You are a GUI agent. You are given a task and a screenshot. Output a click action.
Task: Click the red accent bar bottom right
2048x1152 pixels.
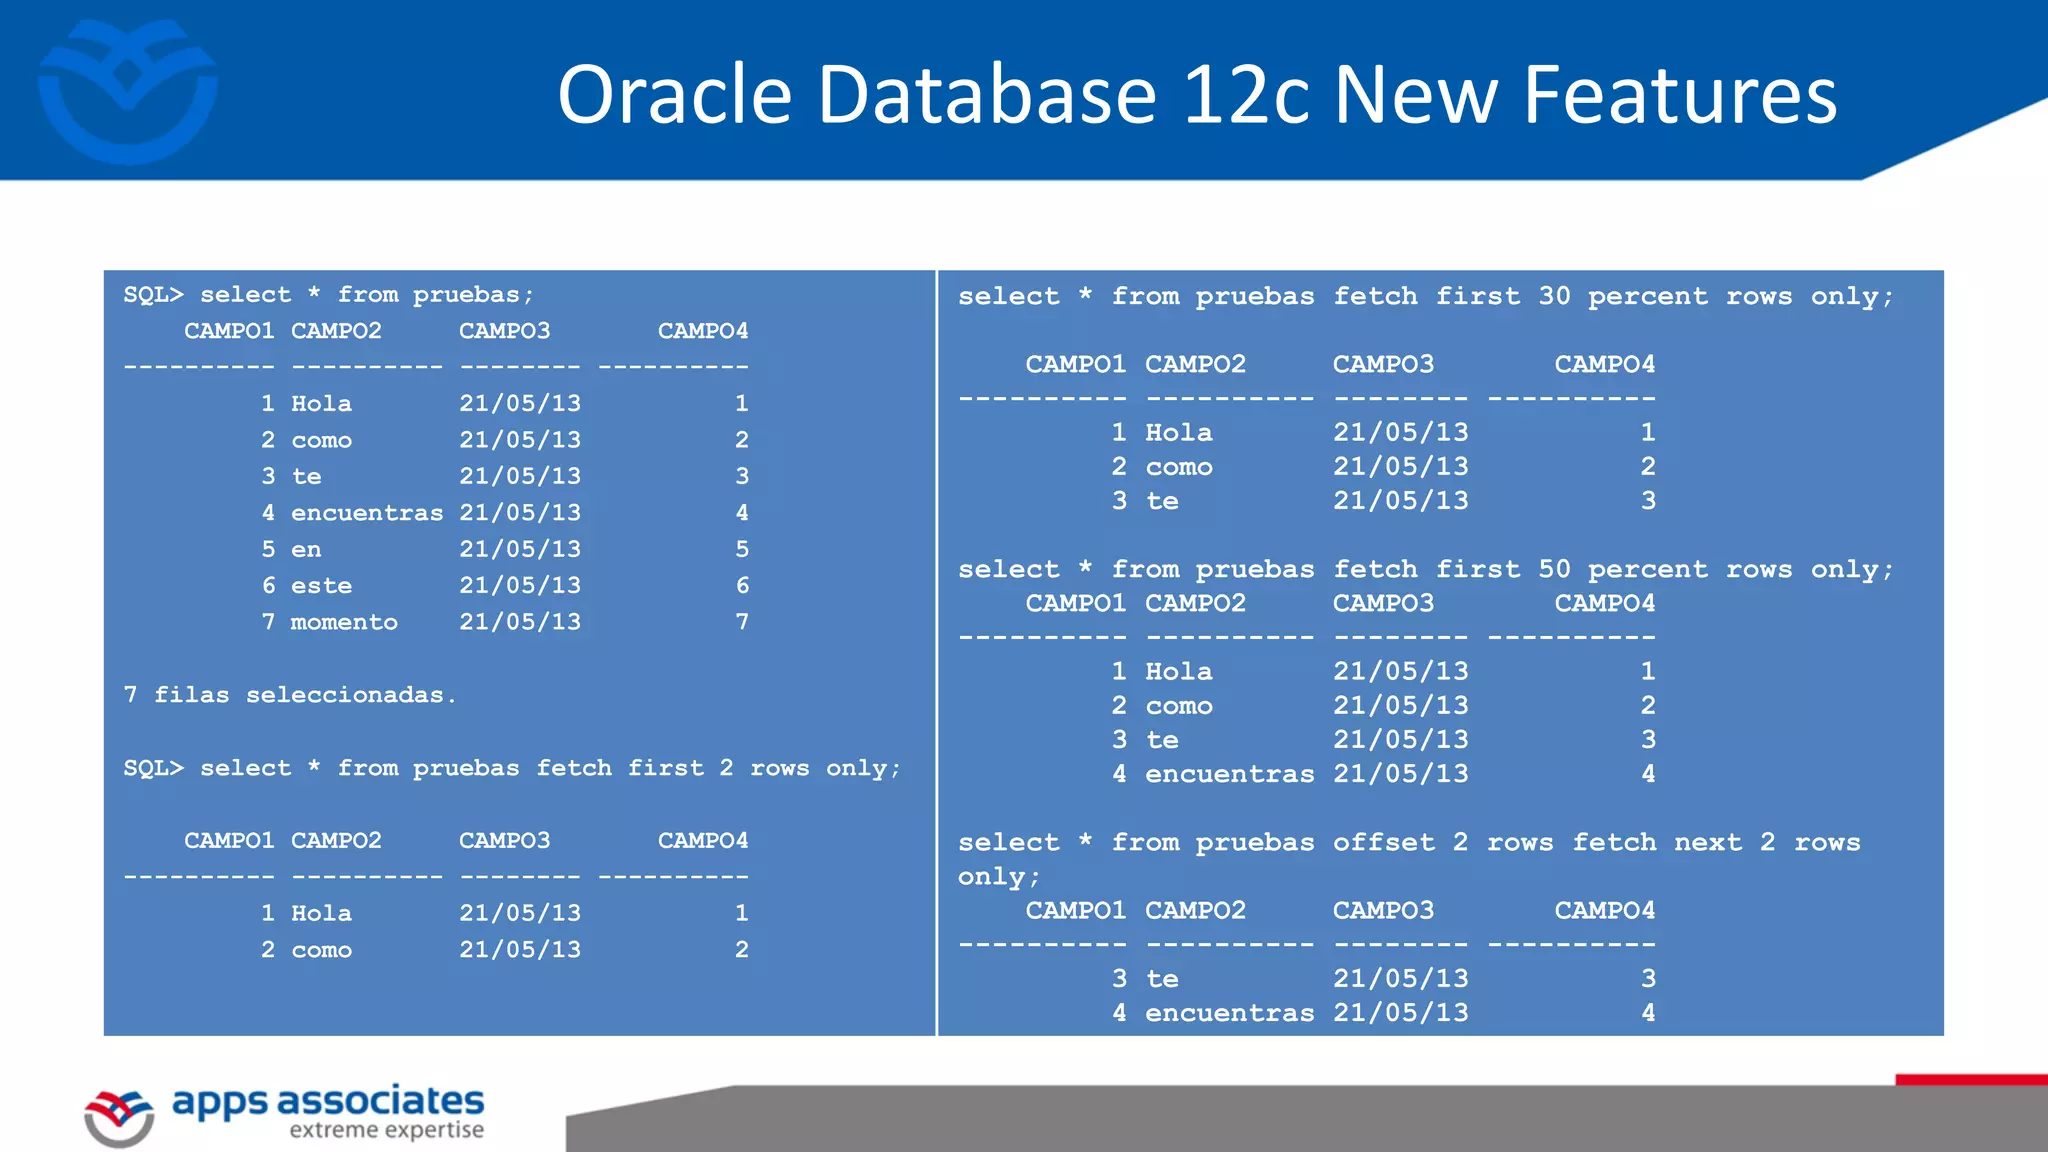[x=1970, y=1079]
